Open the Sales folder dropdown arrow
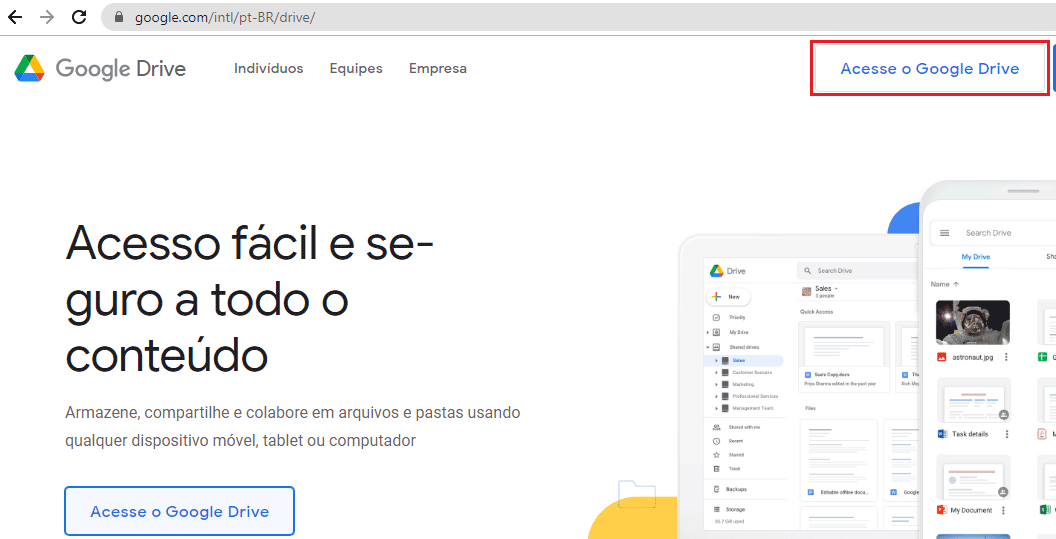Viewport: 1056px width, 539px height. (836, 288)
